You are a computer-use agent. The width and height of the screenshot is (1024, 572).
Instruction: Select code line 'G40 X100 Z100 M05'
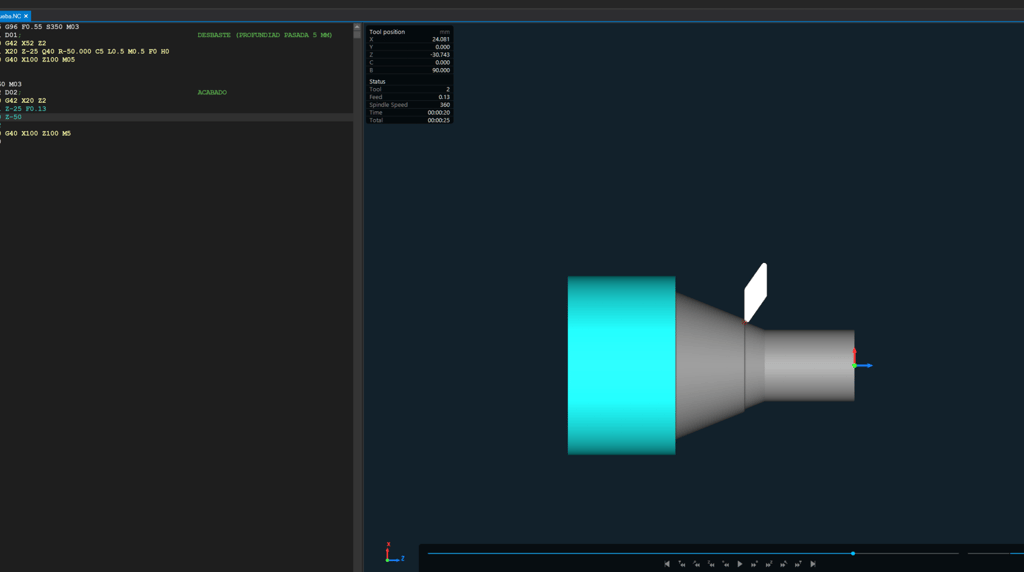[40, 59]
